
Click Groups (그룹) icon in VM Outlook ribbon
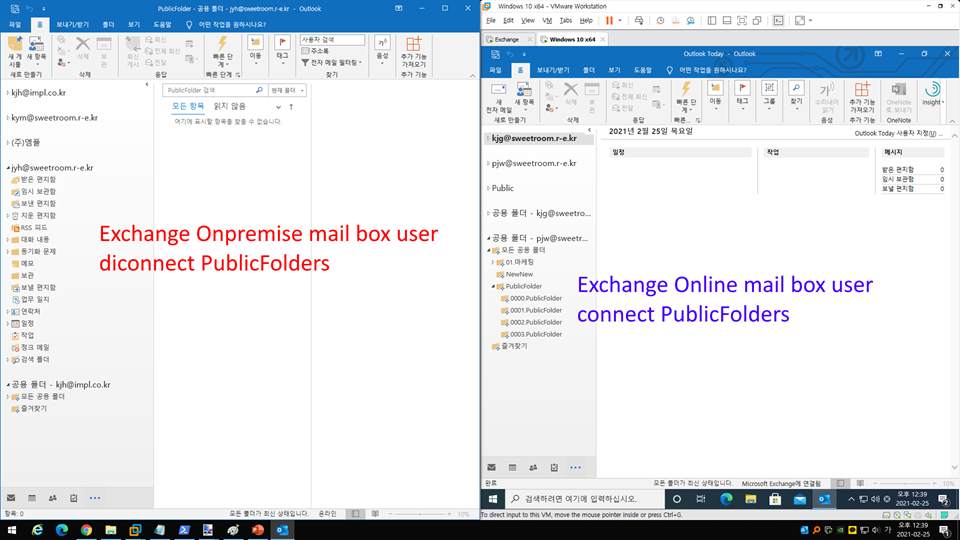(x=770, y=89)
